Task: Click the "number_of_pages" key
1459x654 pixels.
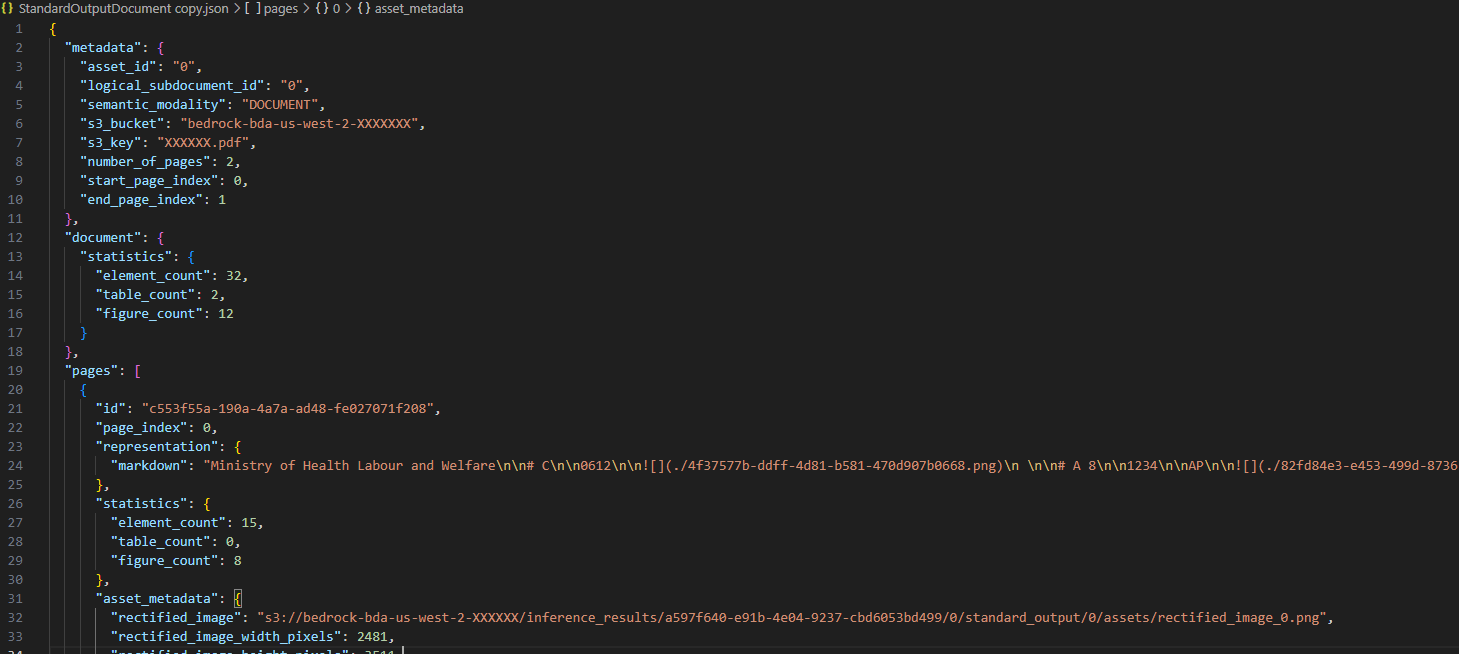Action: [x=145, y=161]
